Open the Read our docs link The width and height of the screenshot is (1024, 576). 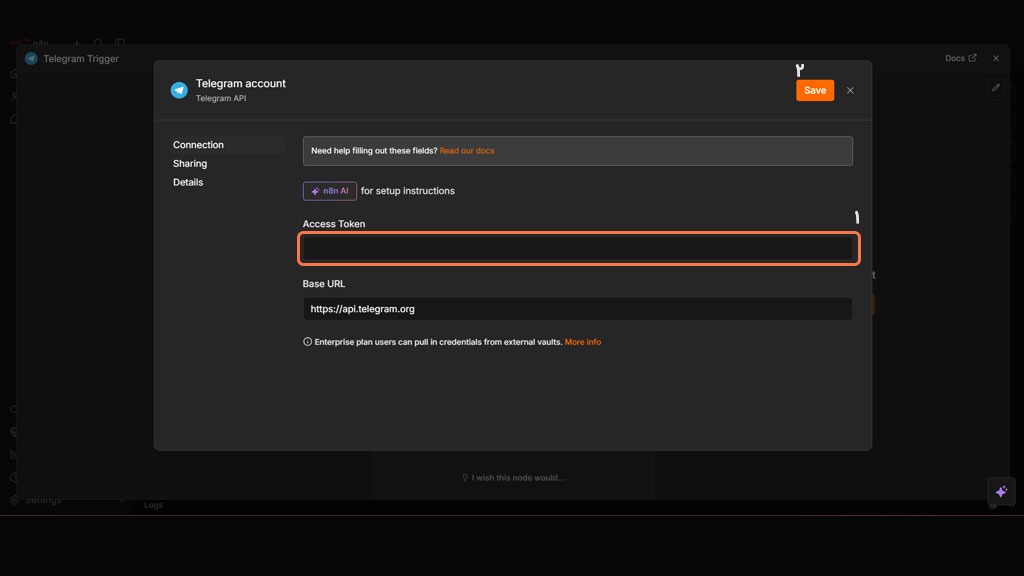pos(466,151)
